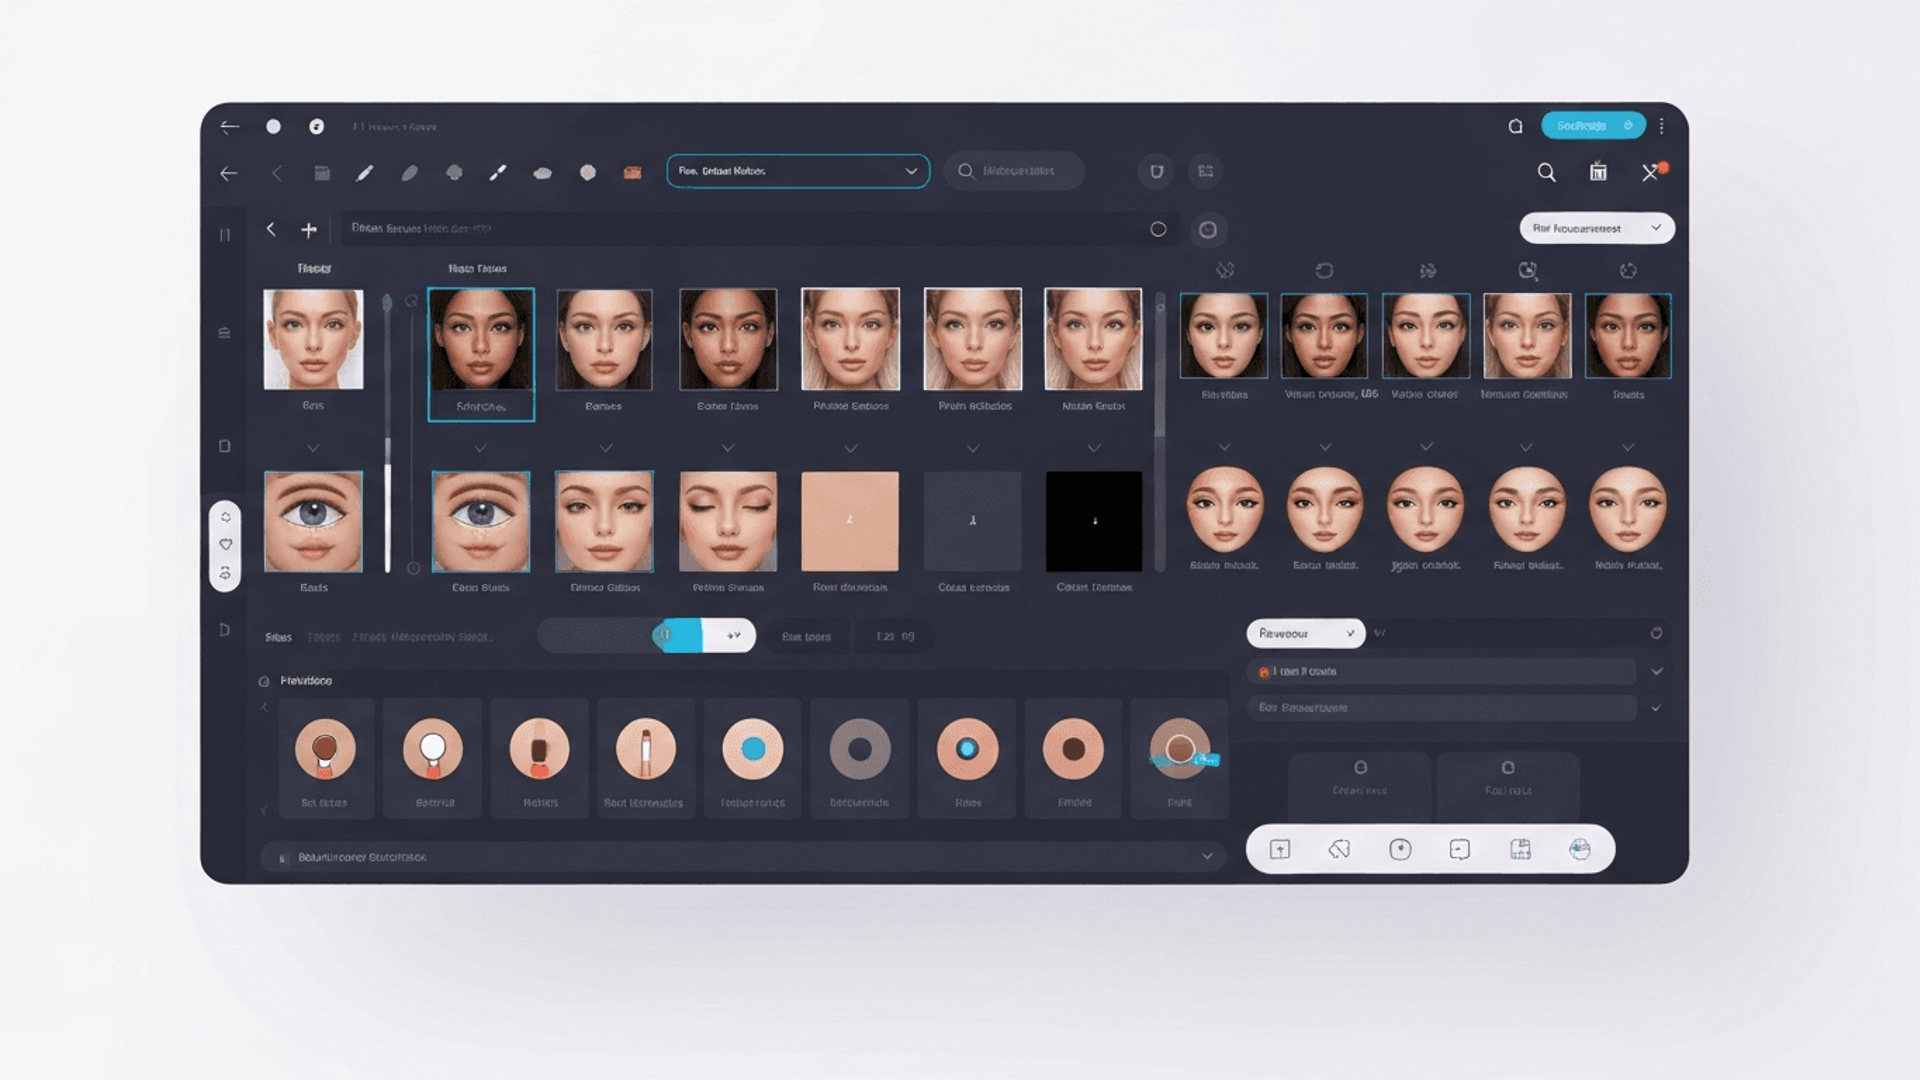Expand the chevron on the long bottom bar

click(1207, 856)
